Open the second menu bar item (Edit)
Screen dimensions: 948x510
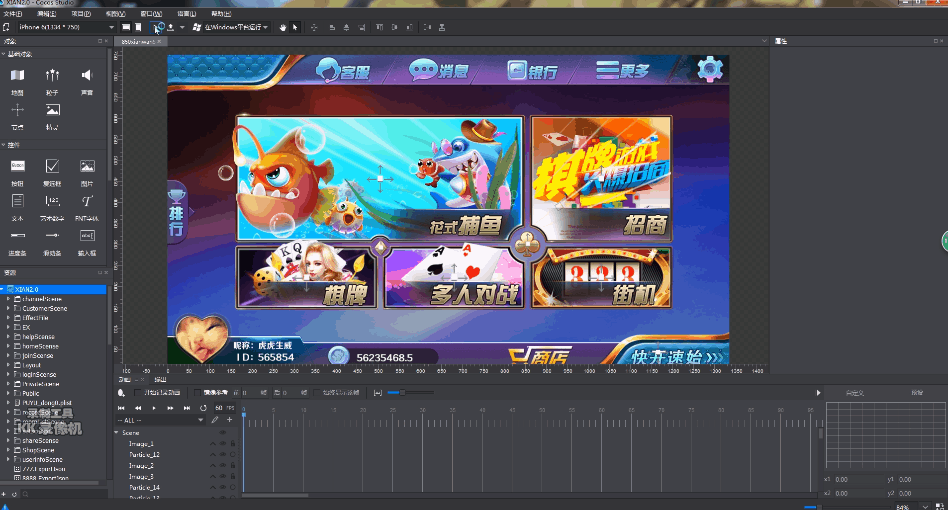(47, 13)
